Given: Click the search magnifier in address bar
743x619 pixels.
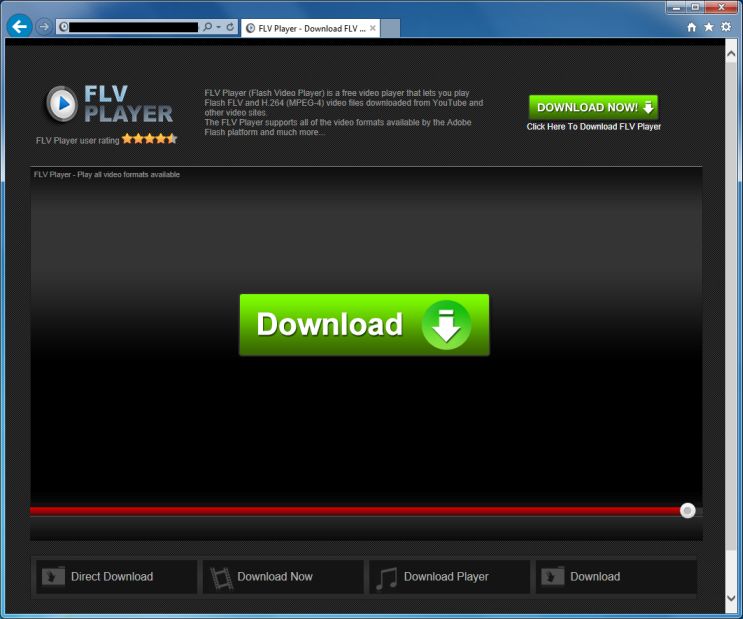Looking at the screenshot, I should (x=207, y=27).
